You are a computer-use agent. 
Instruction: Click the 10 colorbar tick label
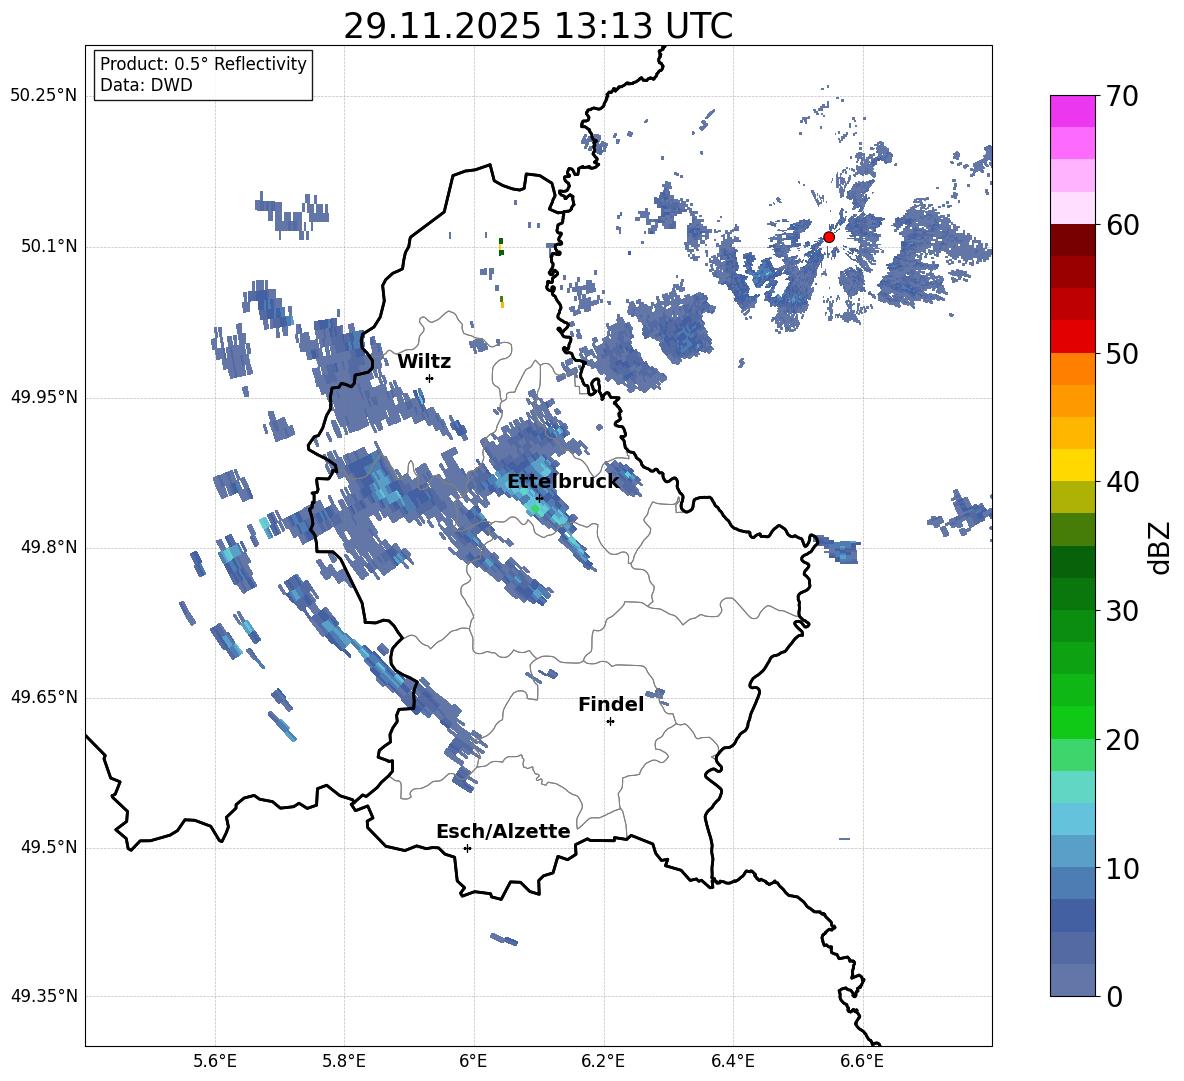pos(1122,868)
